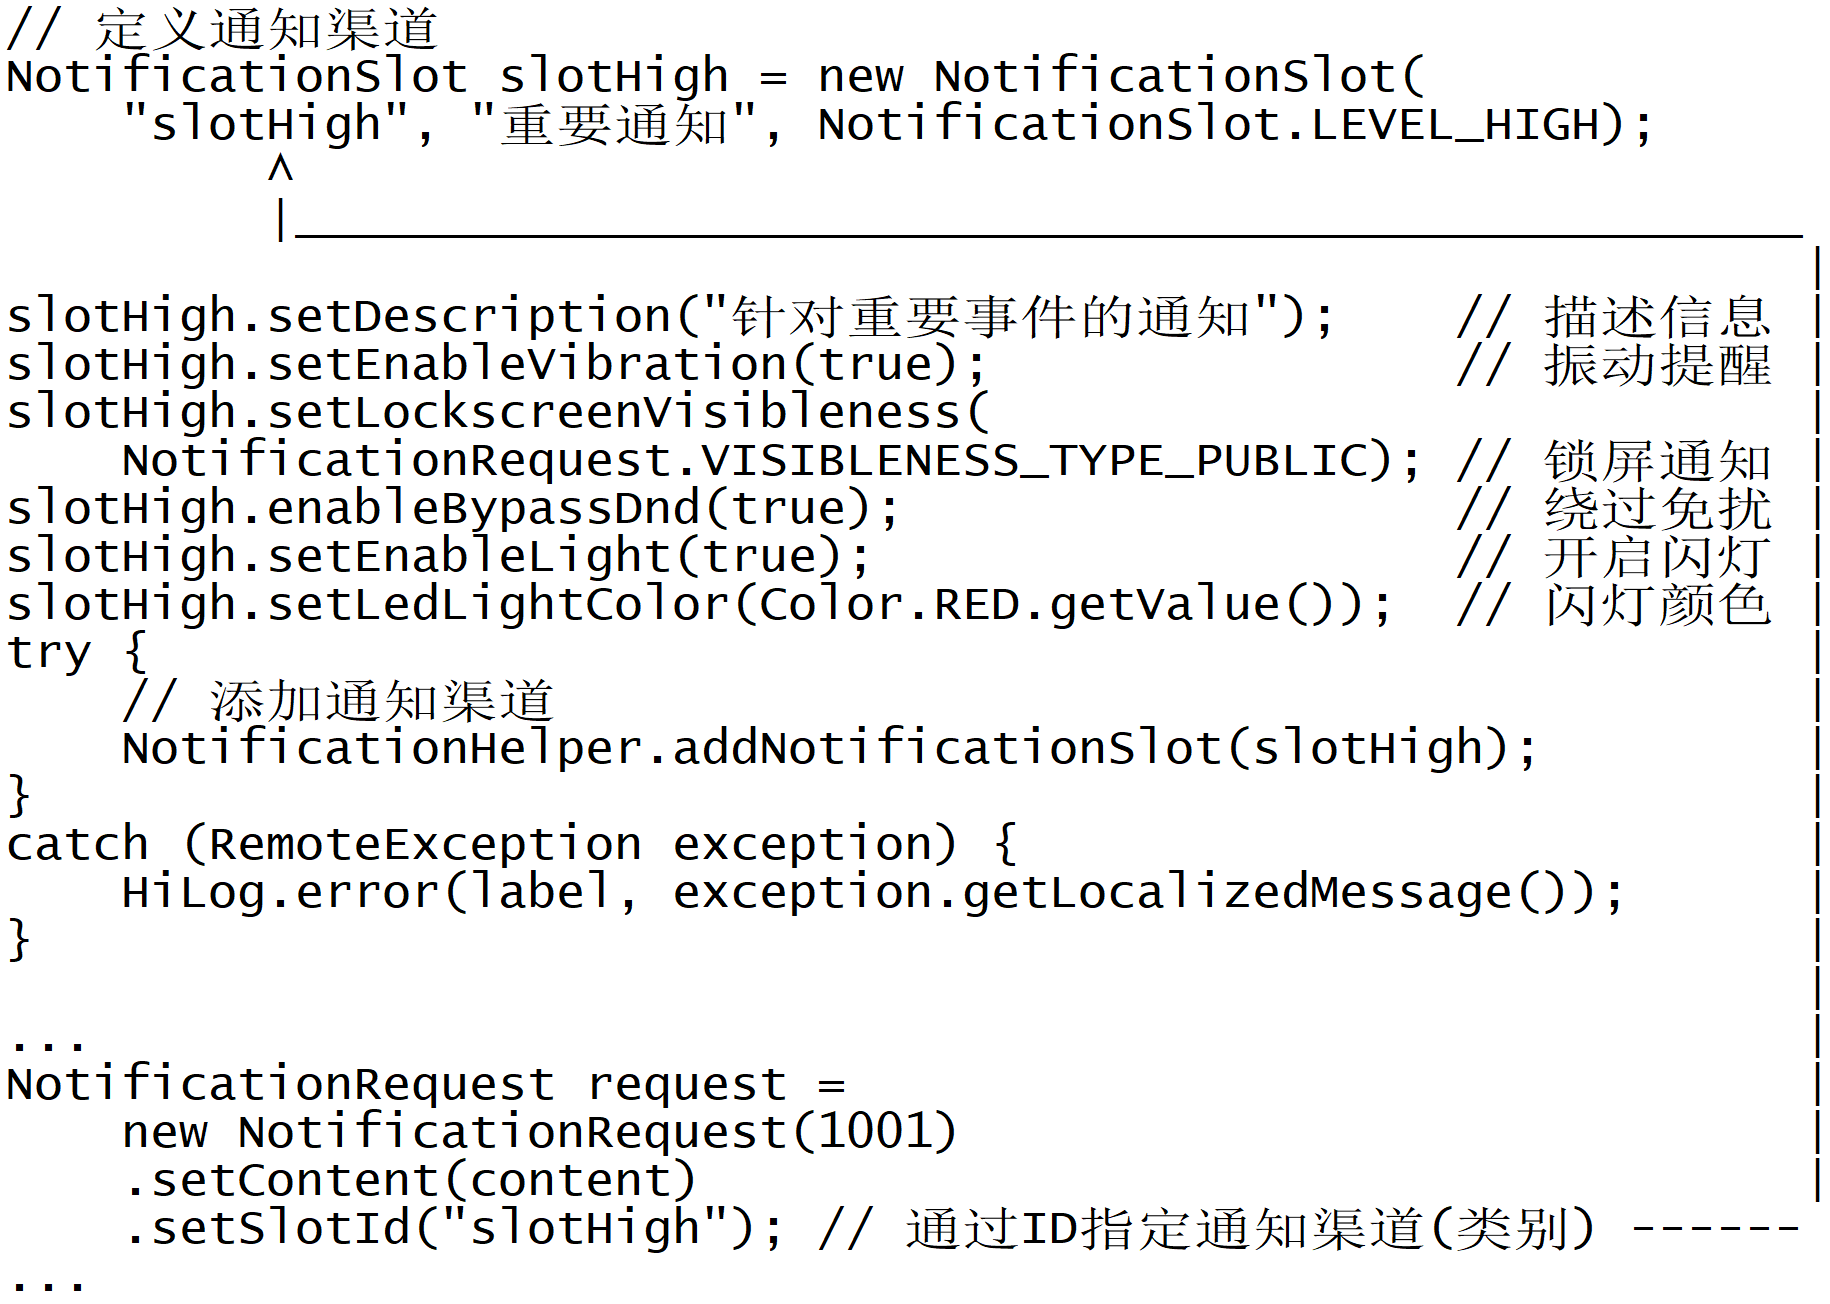Screen dimensions: 1830x1304
Task: Click the enableBypassDnd(true) line
Action: click(x=453, y=509)
